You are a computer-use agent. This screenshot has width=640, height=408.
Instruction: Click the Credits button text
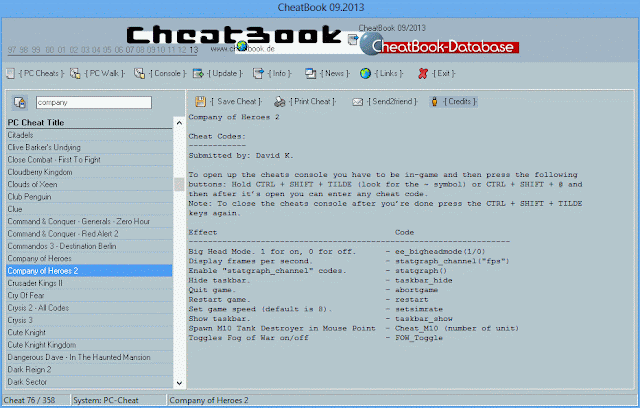pos(460,102)
